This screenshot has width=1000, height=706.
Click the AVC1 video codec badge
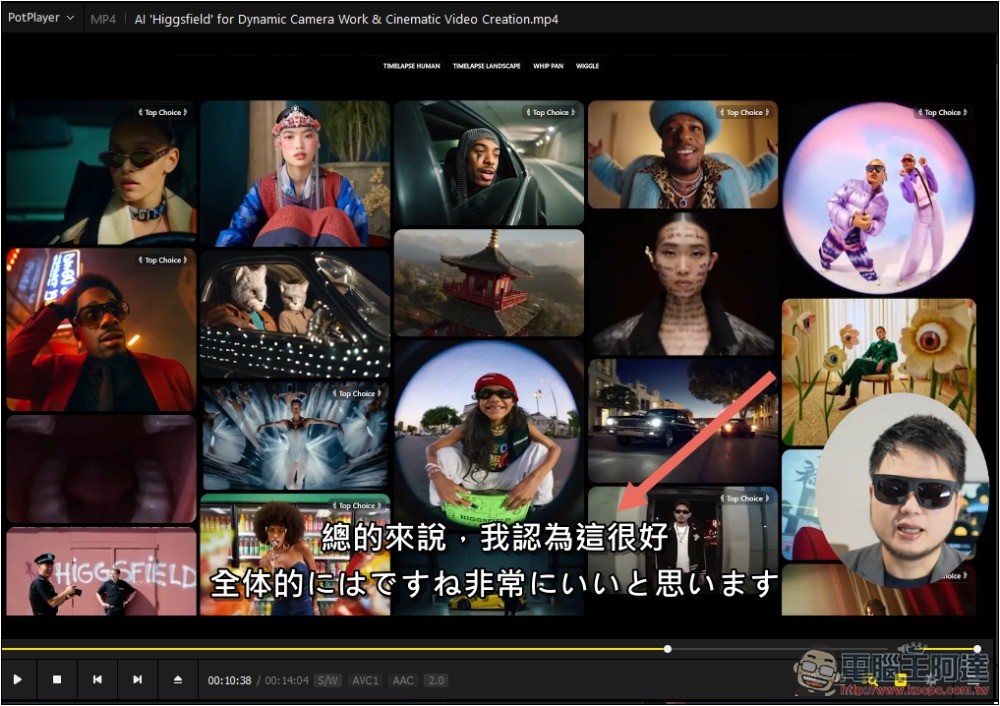point(365,681)
